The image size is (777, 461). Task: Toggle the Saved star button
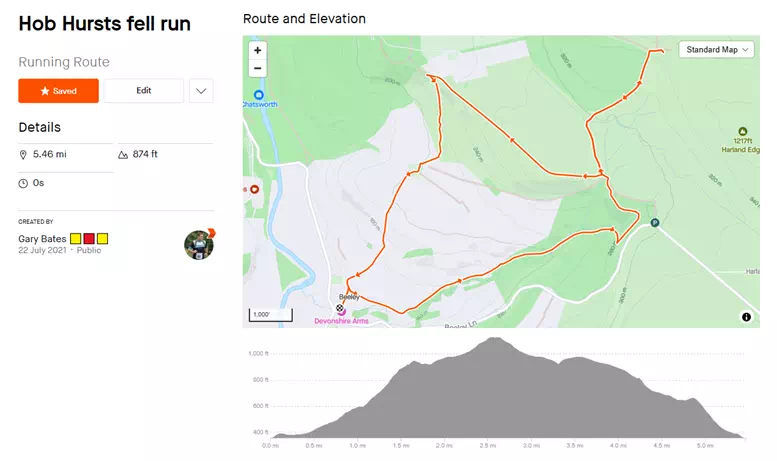[x=58, y=91]
